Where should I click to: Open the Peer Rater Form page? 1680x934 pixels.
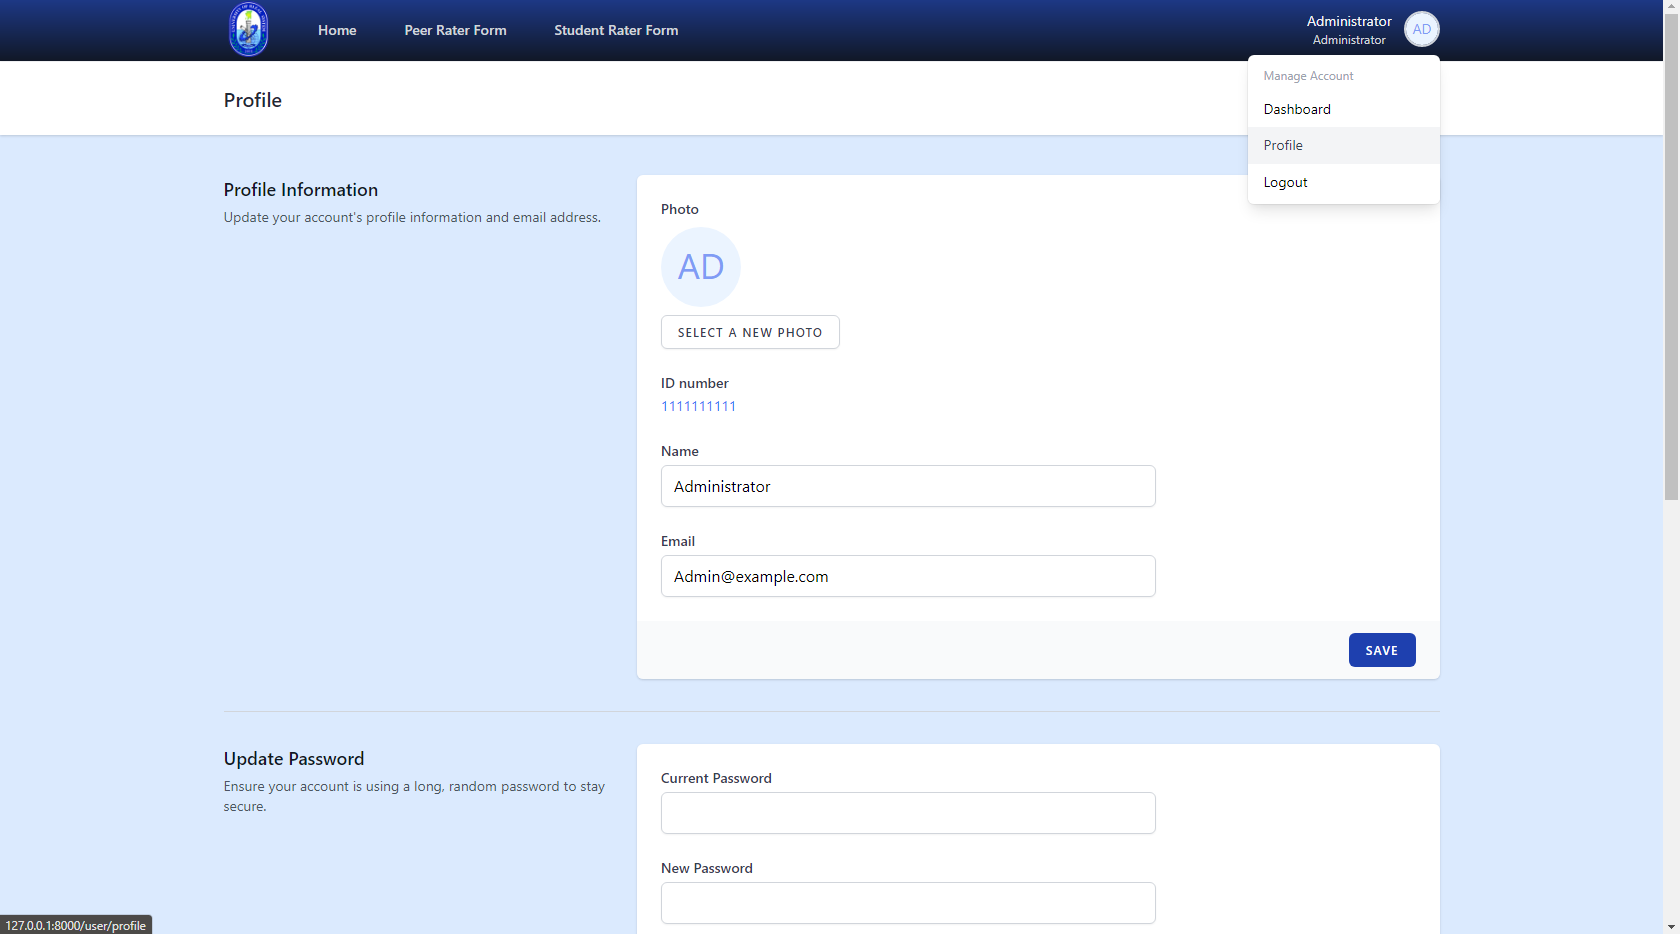(455, 30)
